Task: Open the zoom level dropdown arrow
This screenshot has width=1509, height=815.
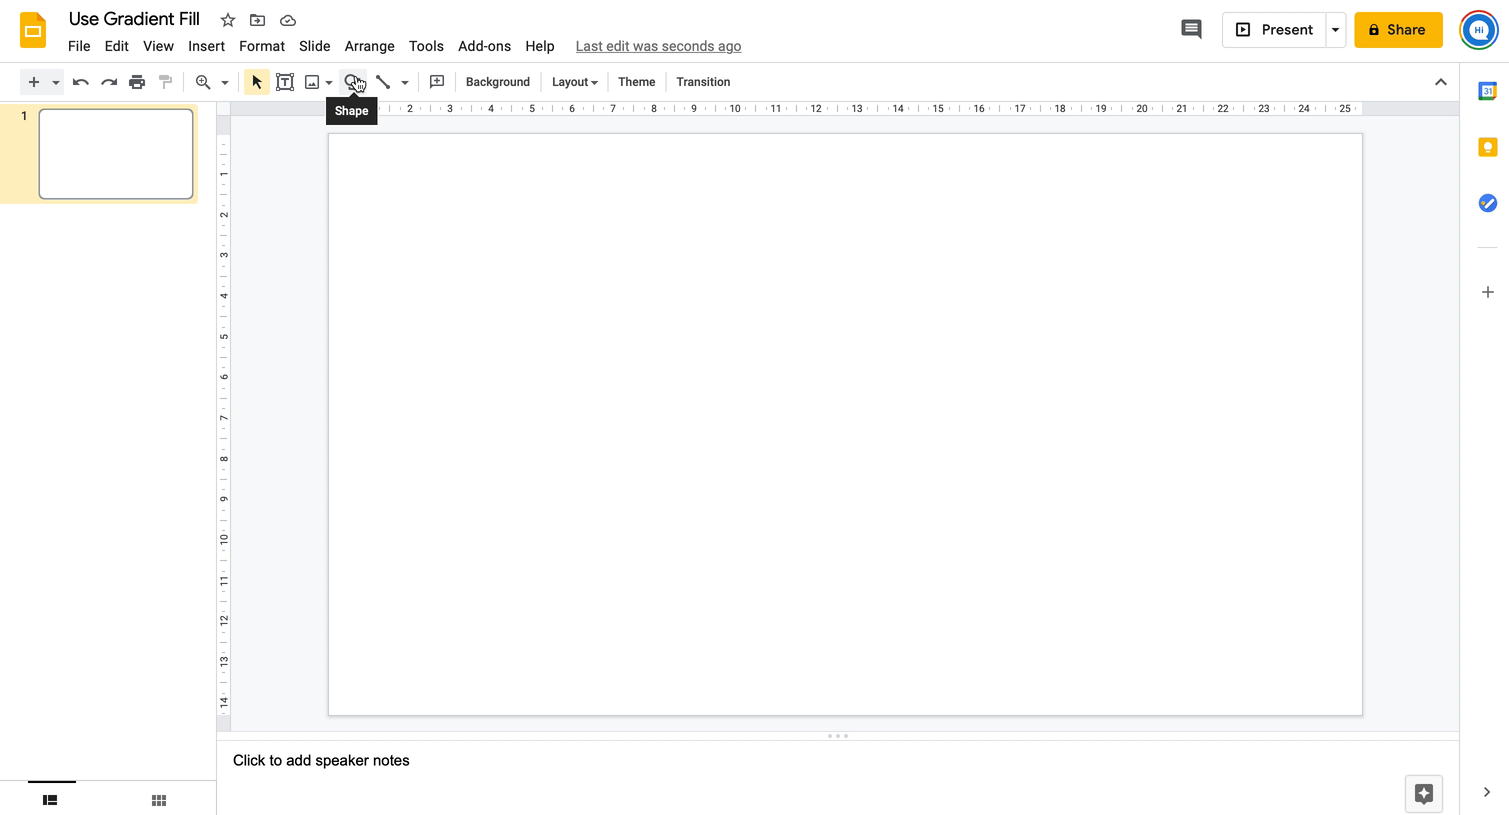Action: (225, 82)
